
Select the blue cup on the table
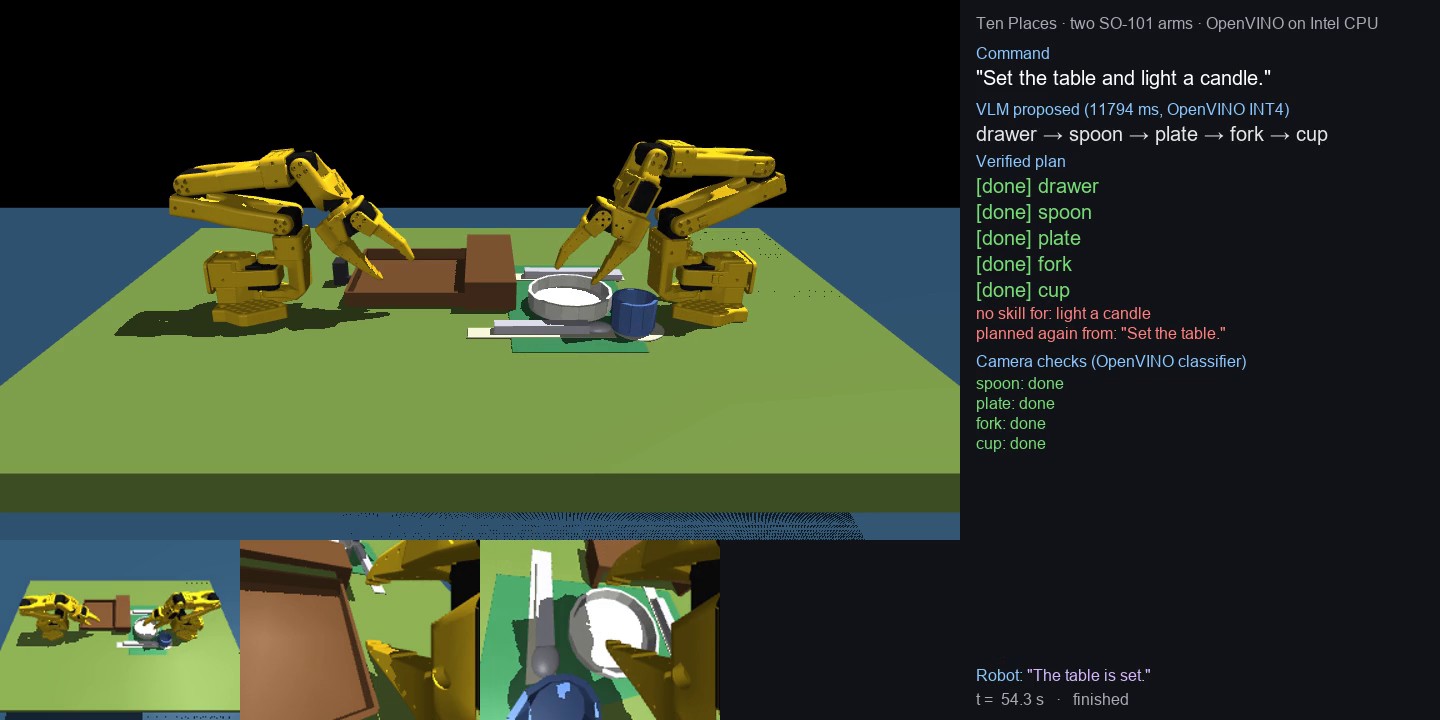point(633,312)
